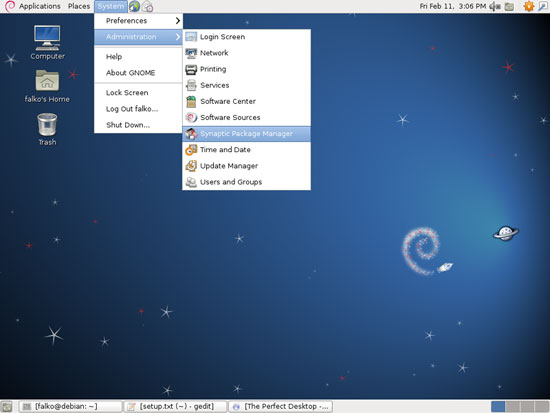Click the Users and Groups icon
550x413 pixels.
191,182
